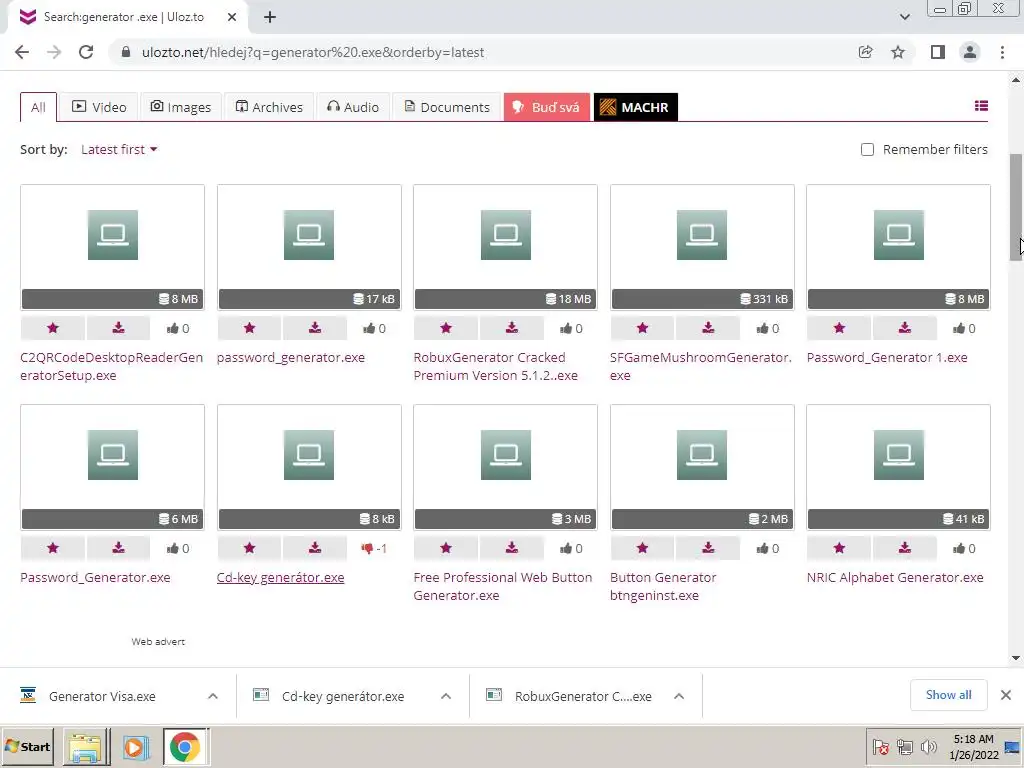
Task: Star the 6 MB Password_Generator.exe file
Action: (53, 549)
